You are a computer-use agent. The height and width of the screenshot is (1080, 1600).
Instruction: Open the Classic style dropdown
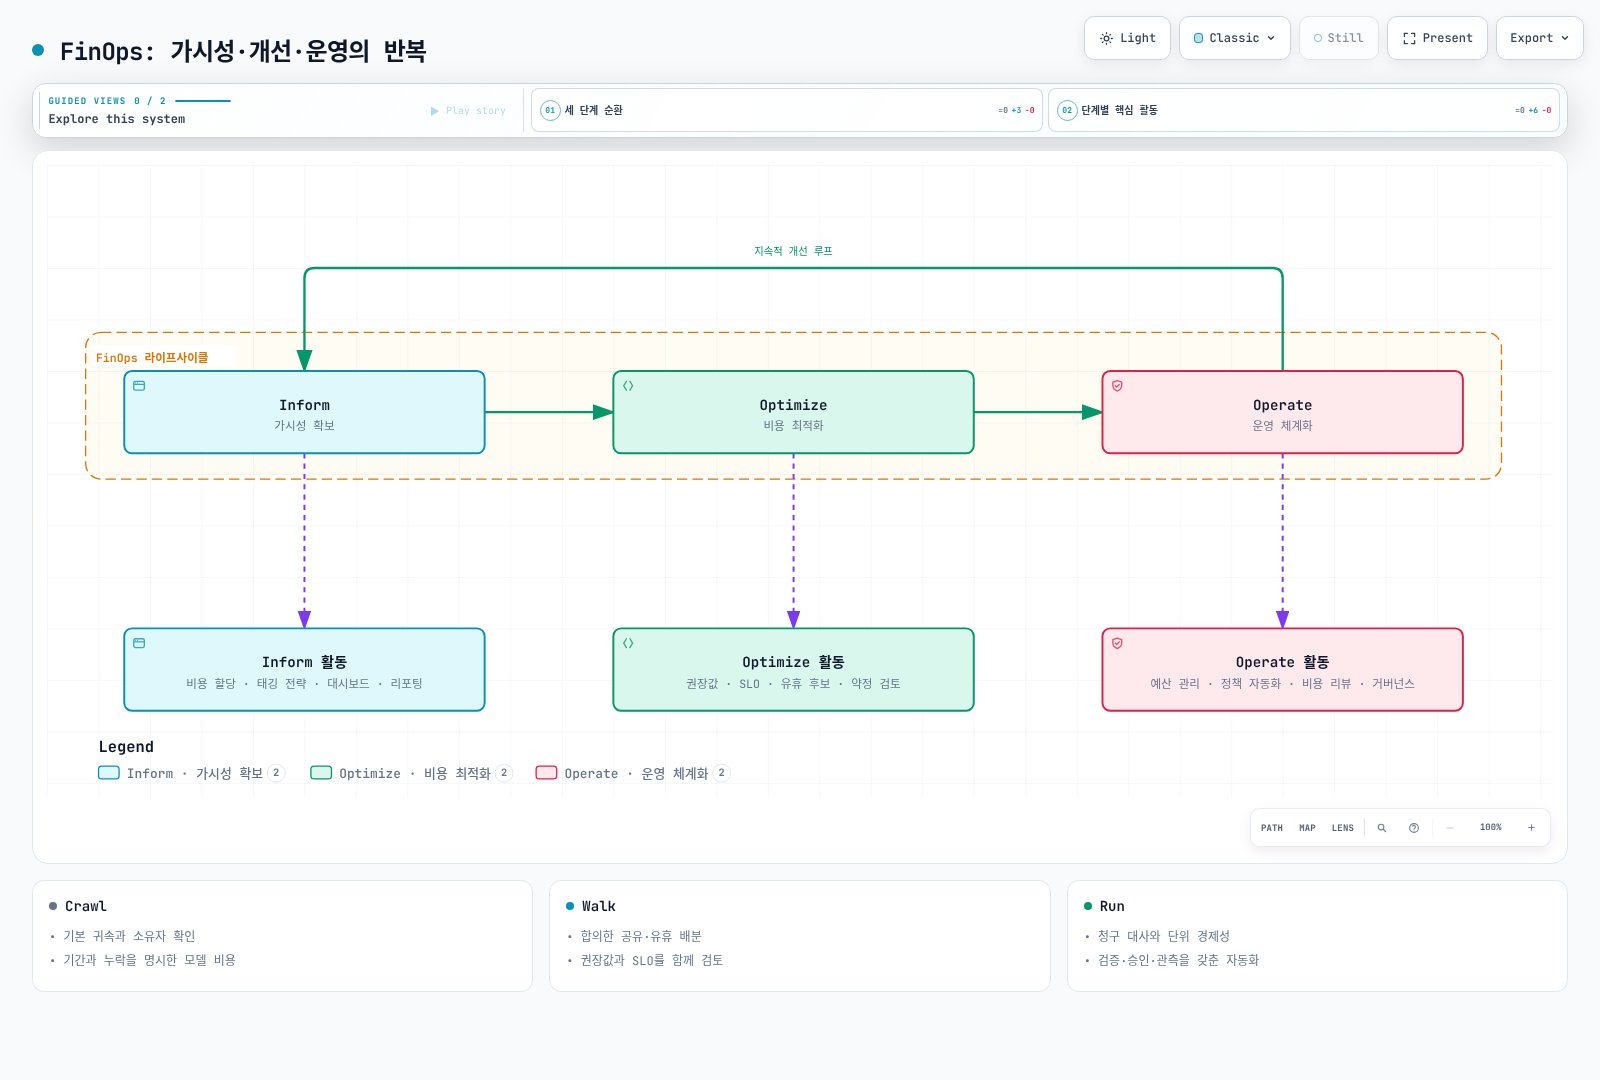(x=1234, y=38)
